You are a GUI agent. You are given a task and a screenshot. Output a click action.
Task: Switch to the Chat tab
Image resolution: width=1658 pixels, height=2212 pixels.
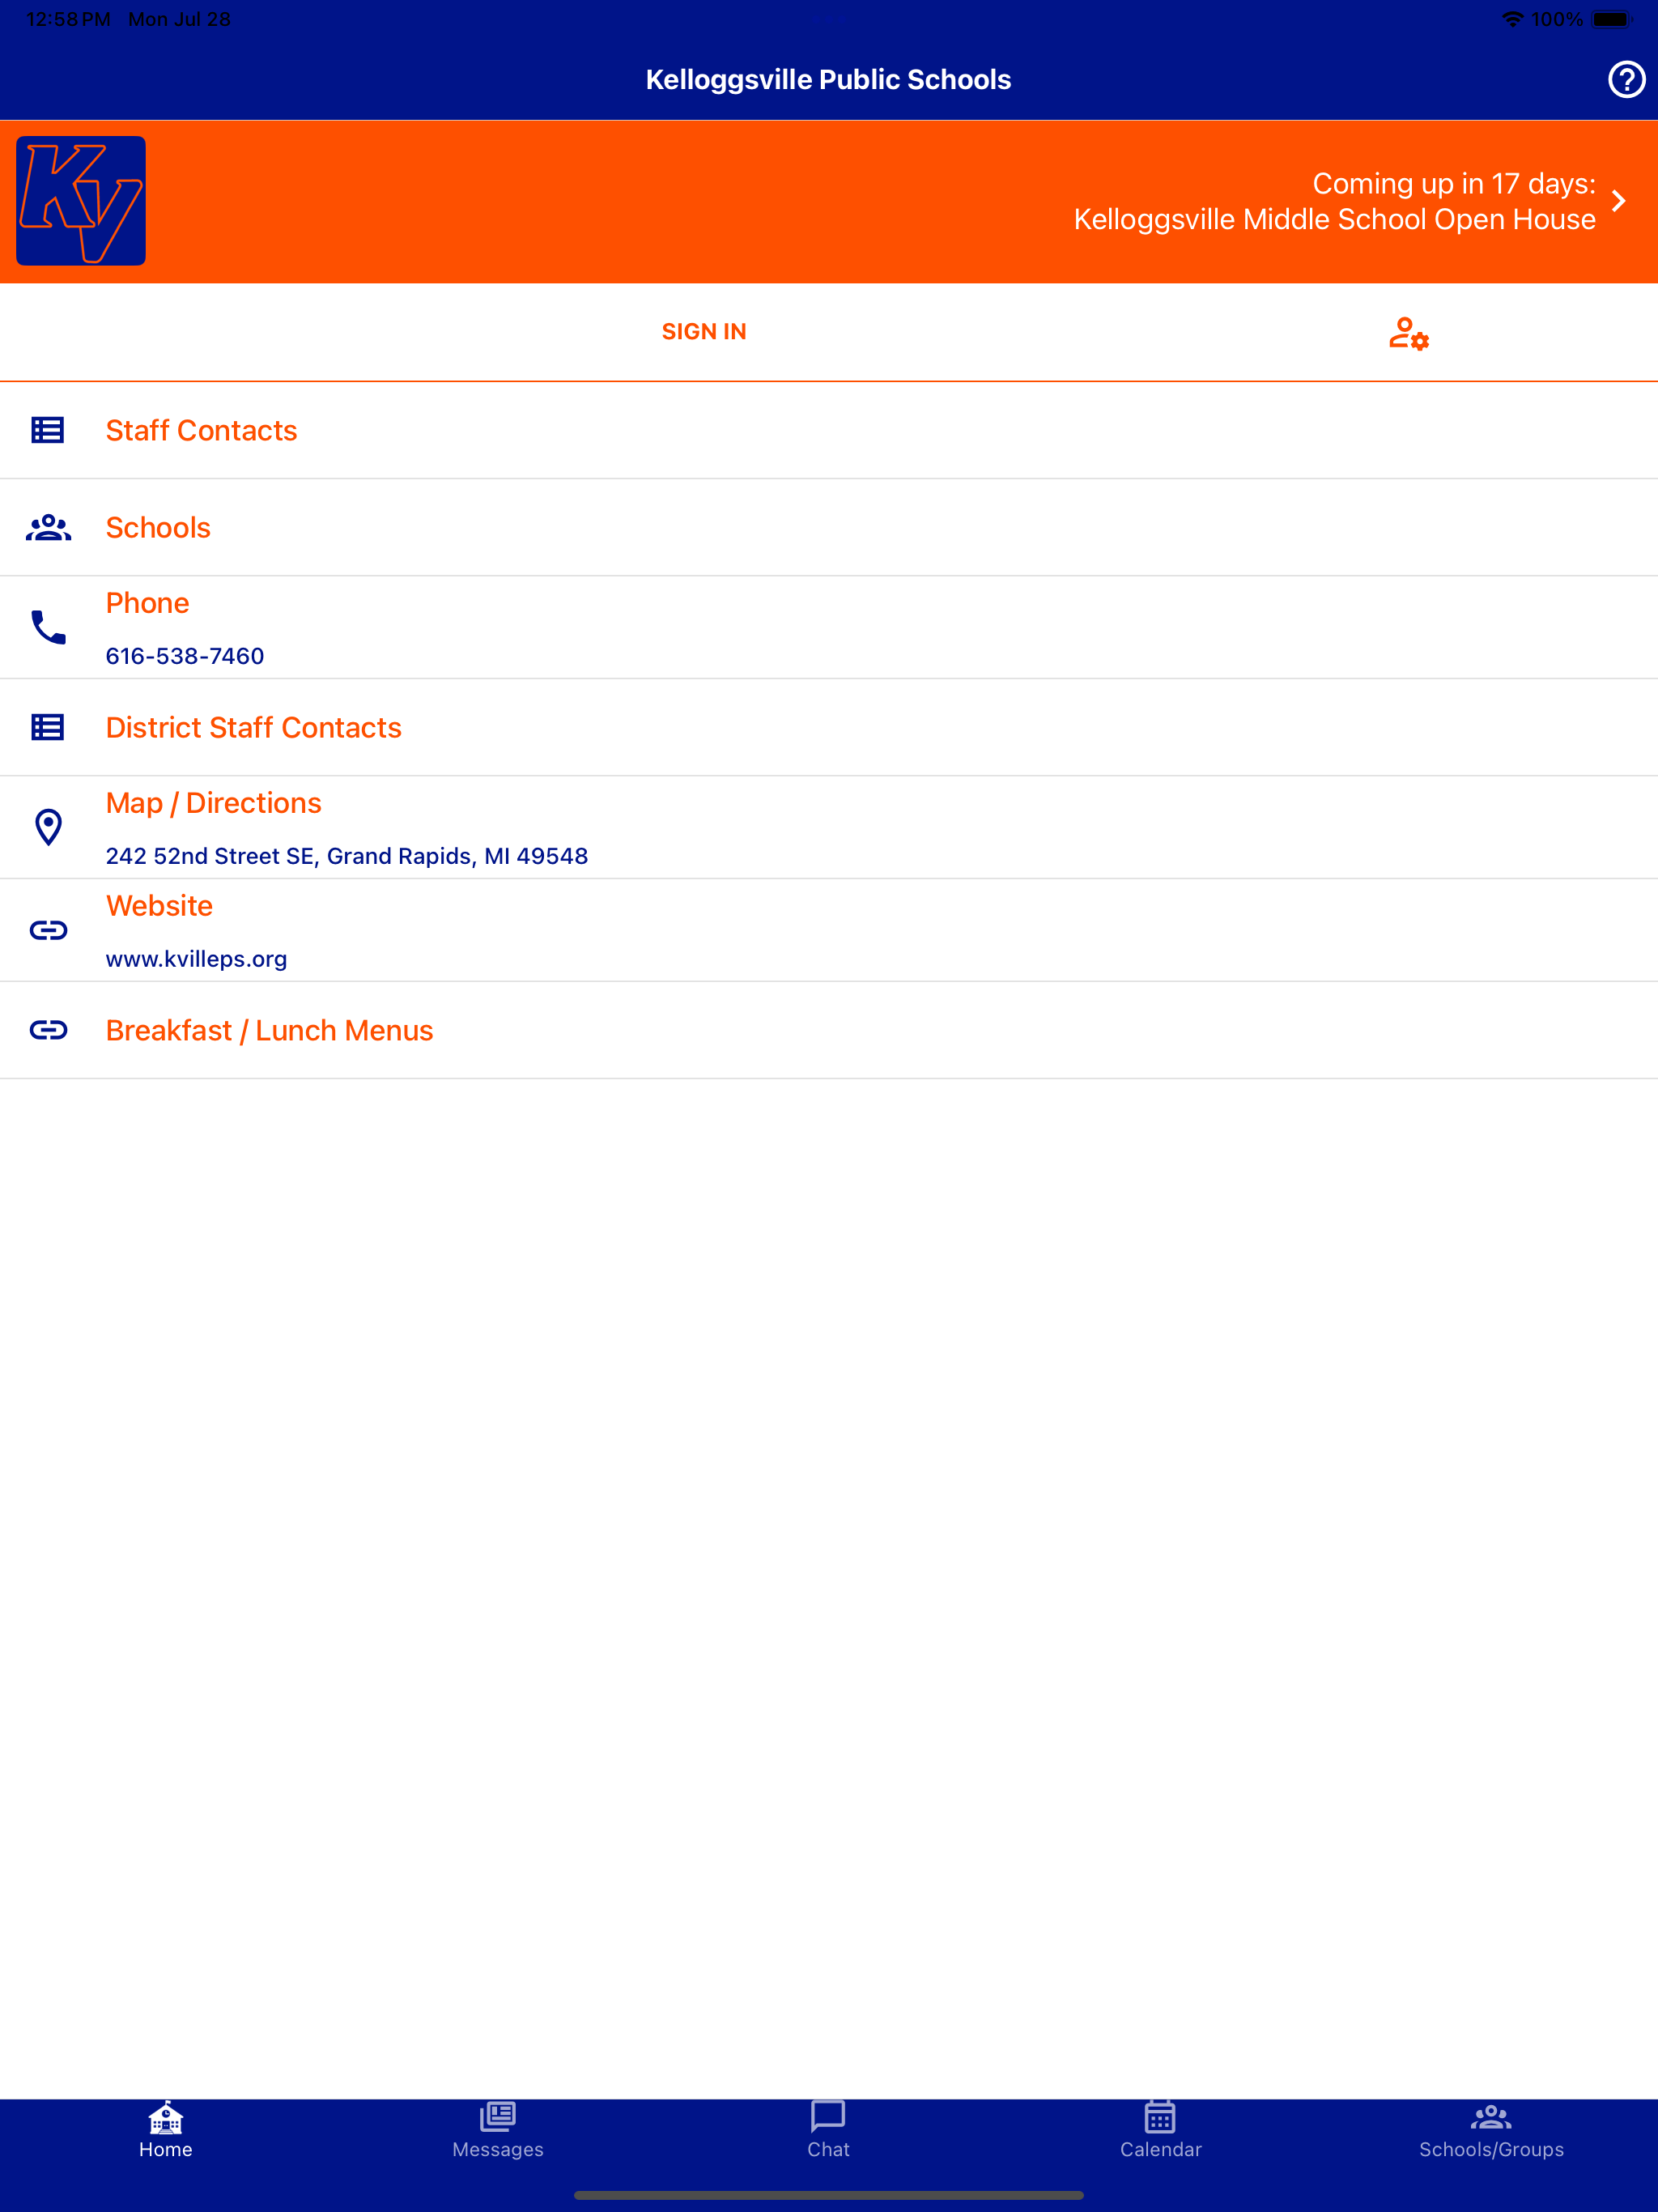point(829,2131)
